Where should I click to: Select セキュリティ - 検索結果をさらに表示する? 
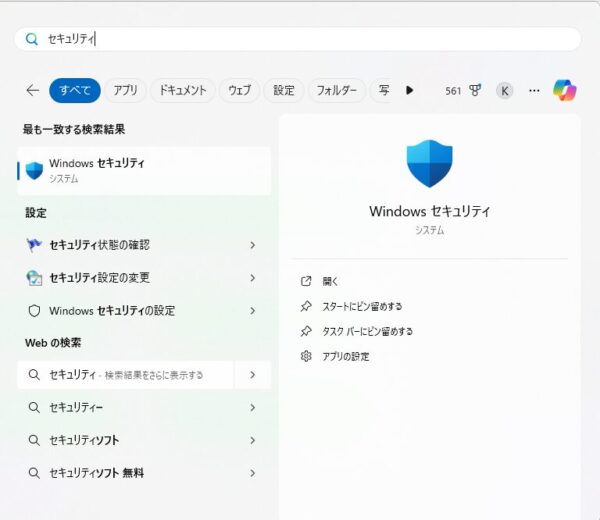[126, 375]
